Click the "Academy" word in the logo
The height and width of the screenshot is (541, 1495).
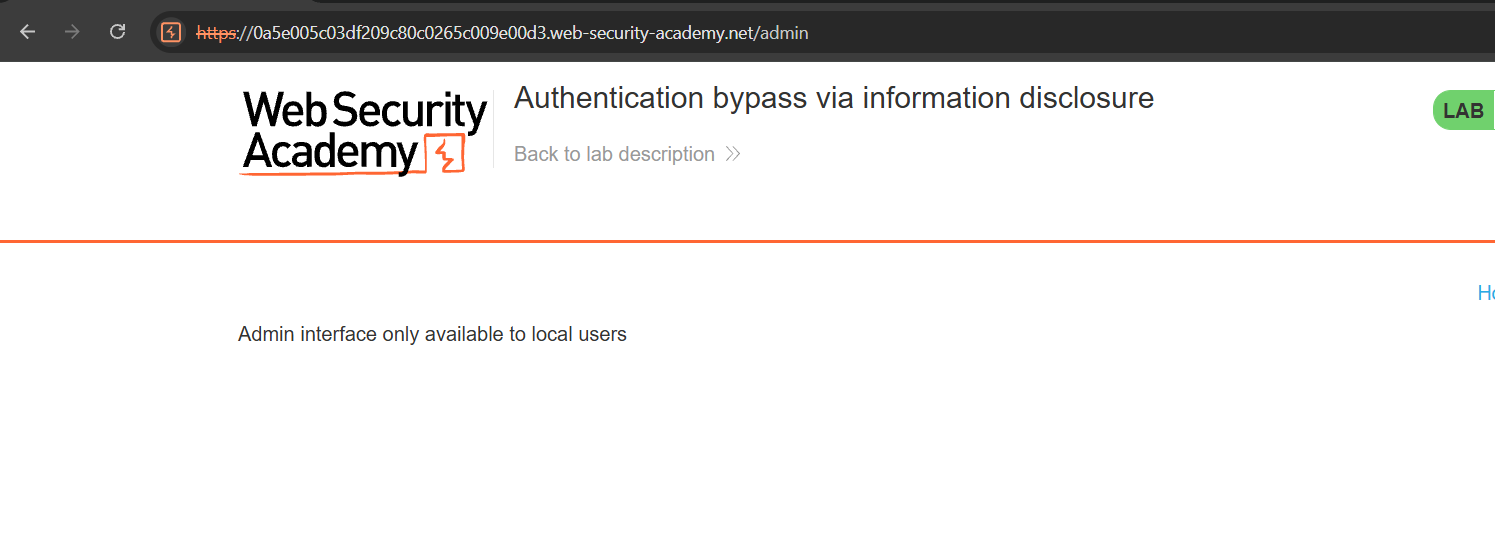point(330,153)
